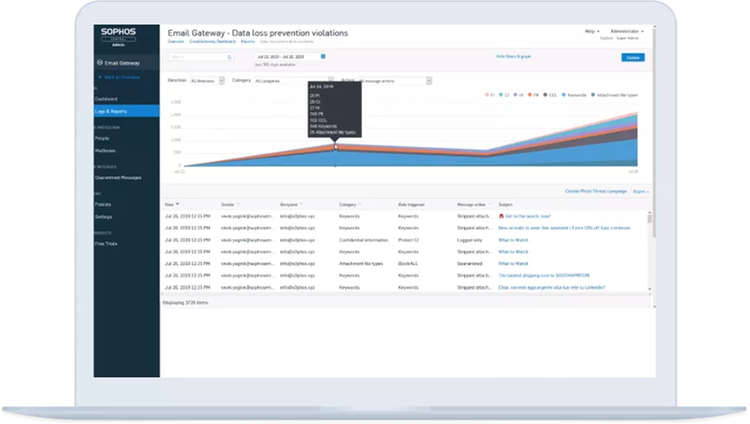Click the Sophos Central logo
750x424 pixels.
pyautogui.click(x=118, y=37)
